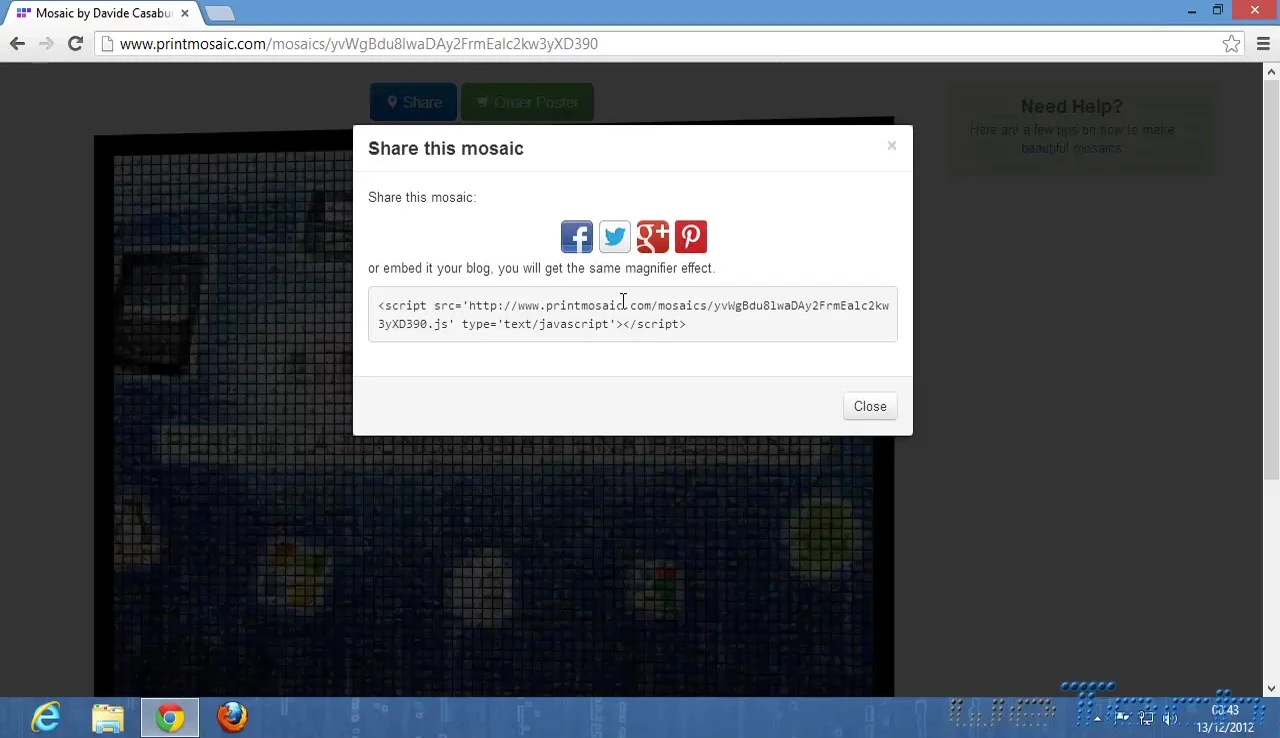
Task: Share the mosaic on Facebook
Action: tap(576, 236)
